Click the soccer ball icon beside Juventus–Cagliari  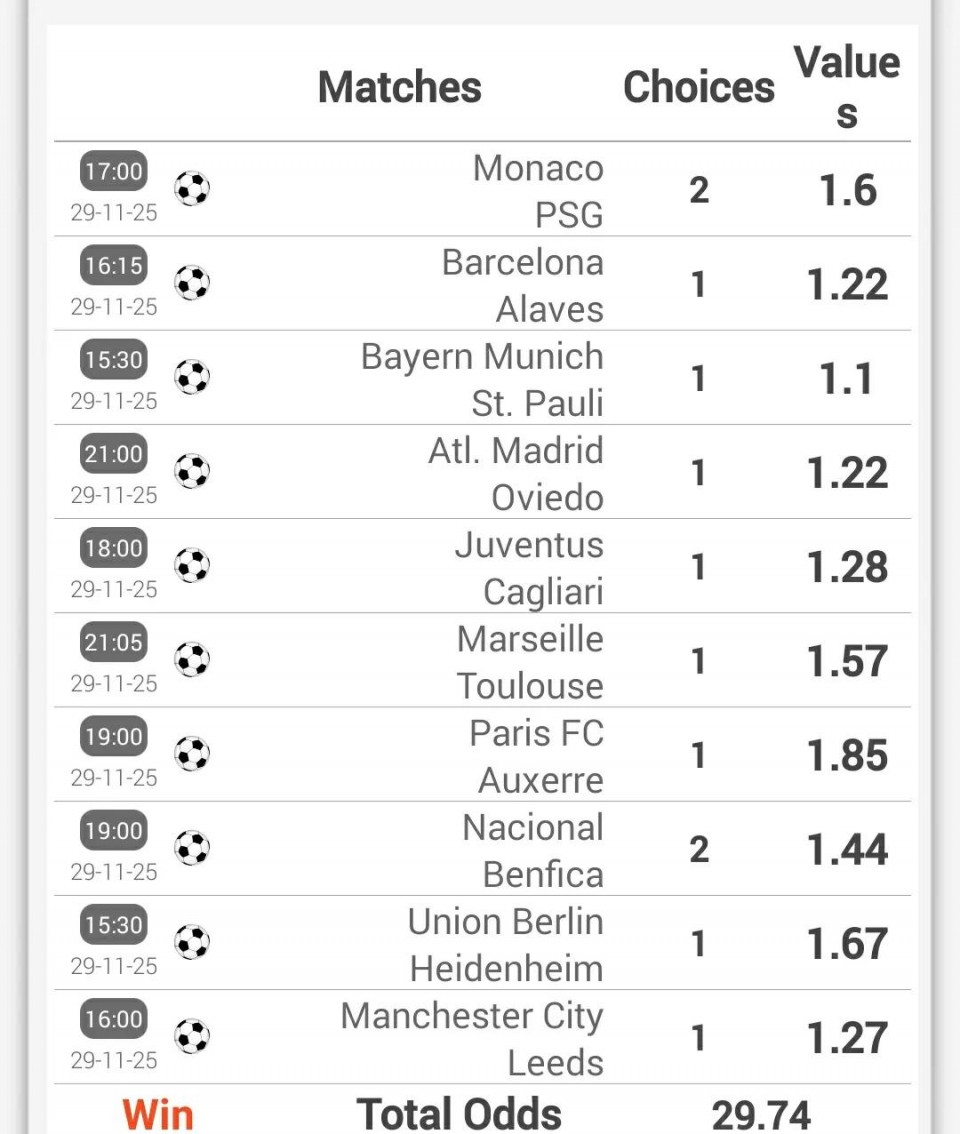[192, 566]
